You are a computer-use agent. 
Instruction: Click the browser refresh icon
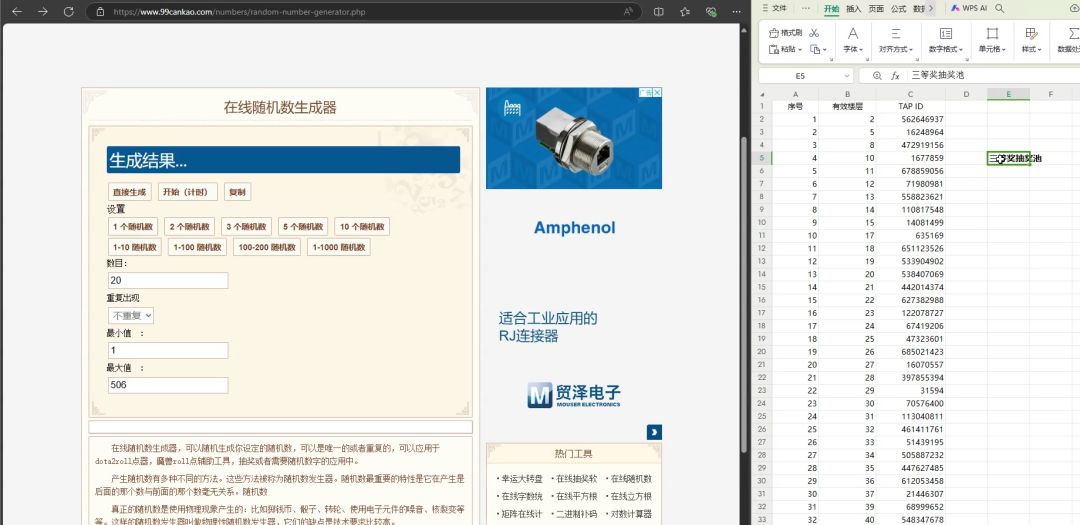pos(68,12)
